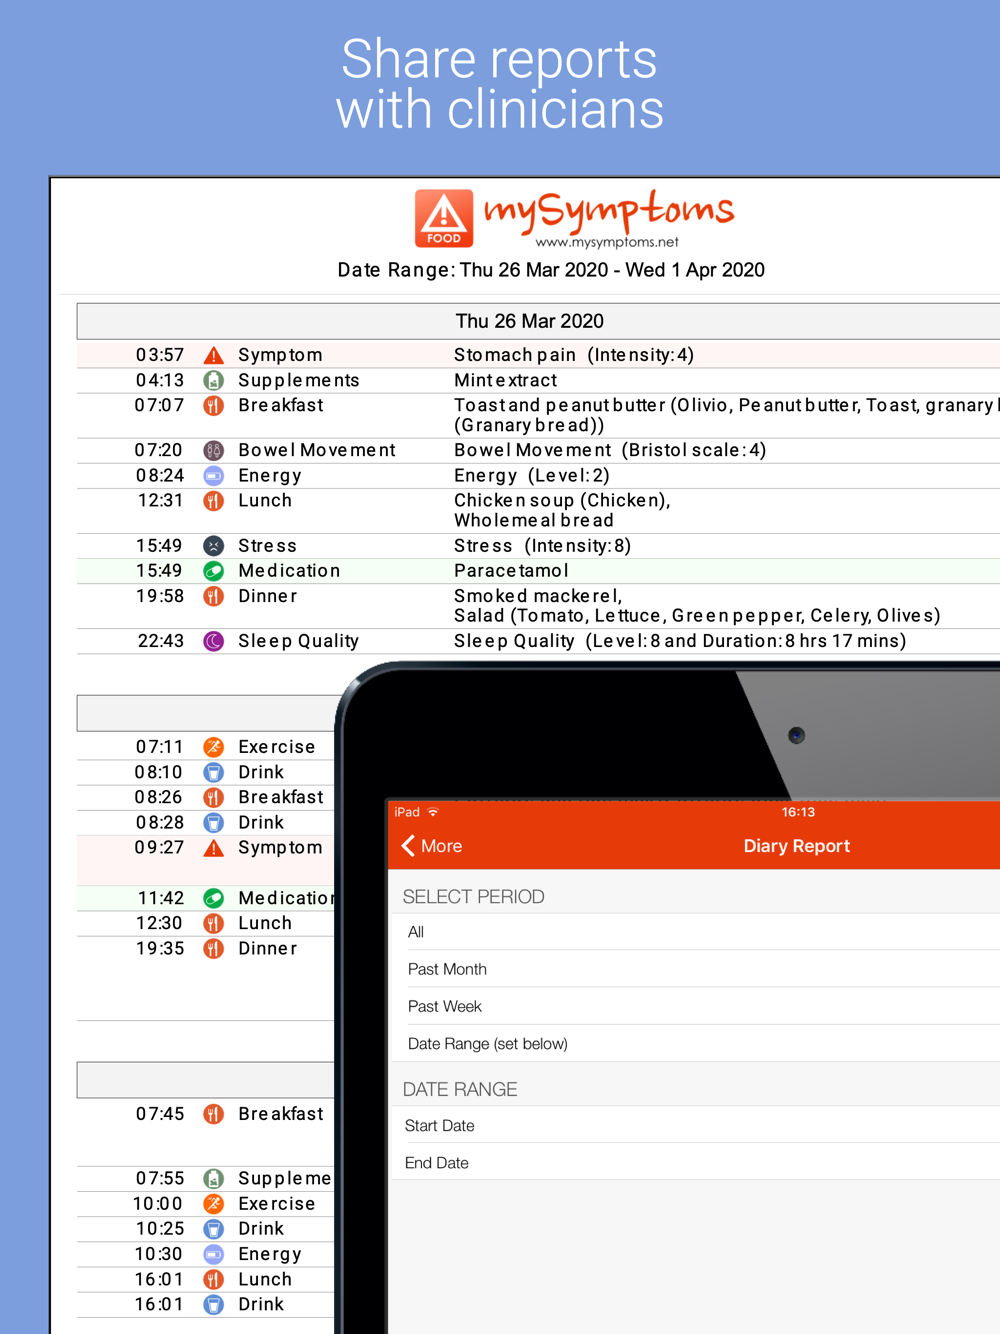1000x1334 pixels.
Task: Tap the 15:49 Stress face icon
Action: [x=213, y=545]
